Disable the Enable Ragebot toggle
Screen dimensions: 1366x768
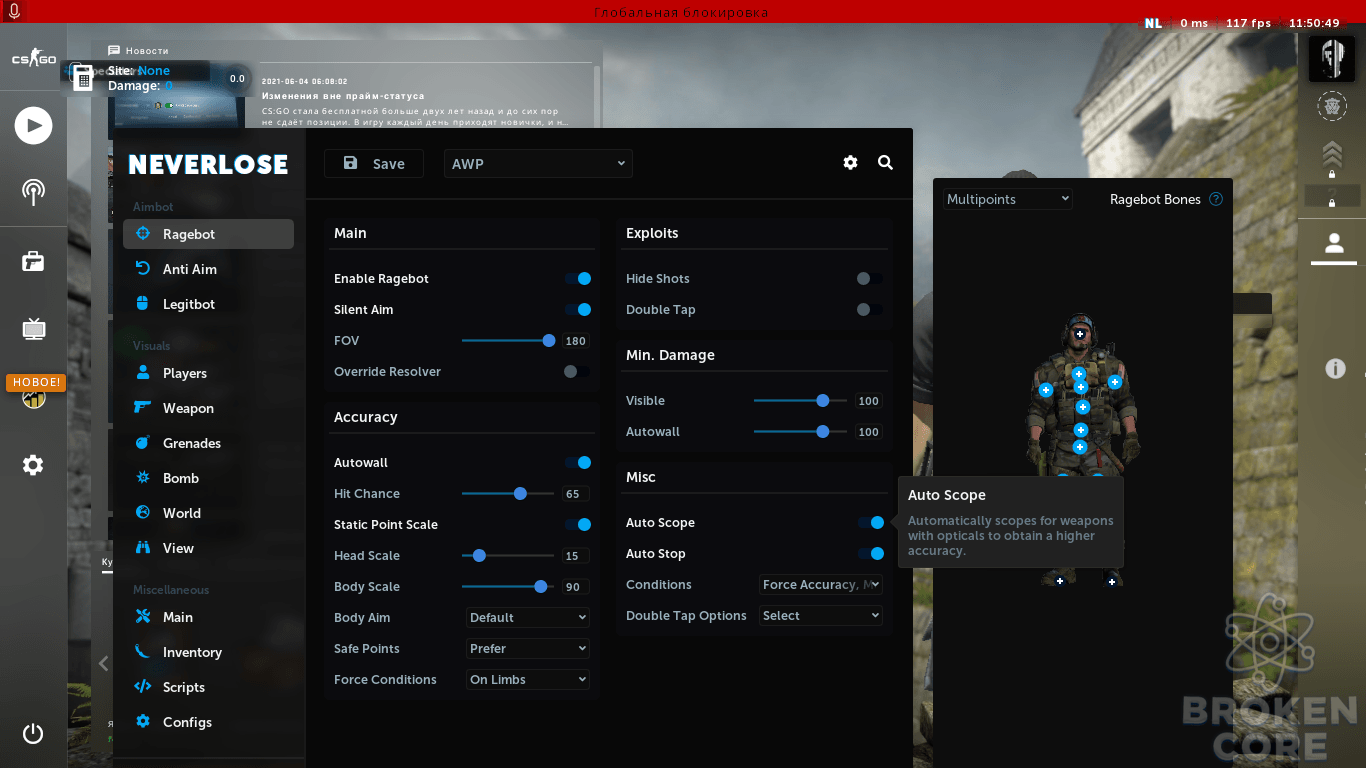577,279
